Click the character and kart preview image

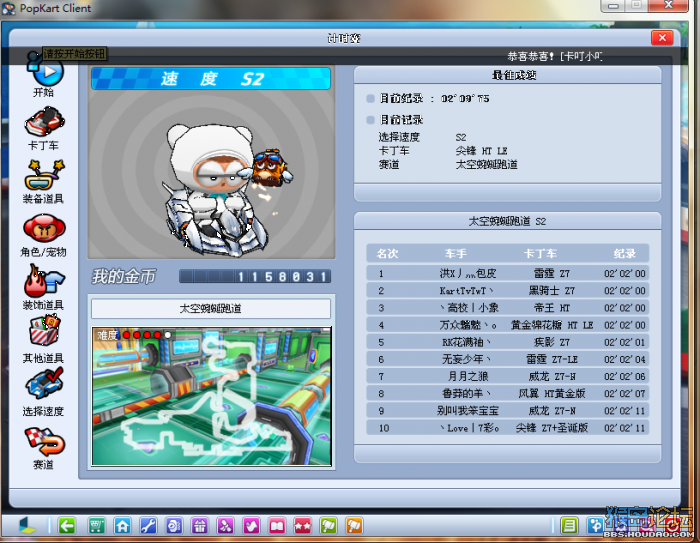coord(211,175)
